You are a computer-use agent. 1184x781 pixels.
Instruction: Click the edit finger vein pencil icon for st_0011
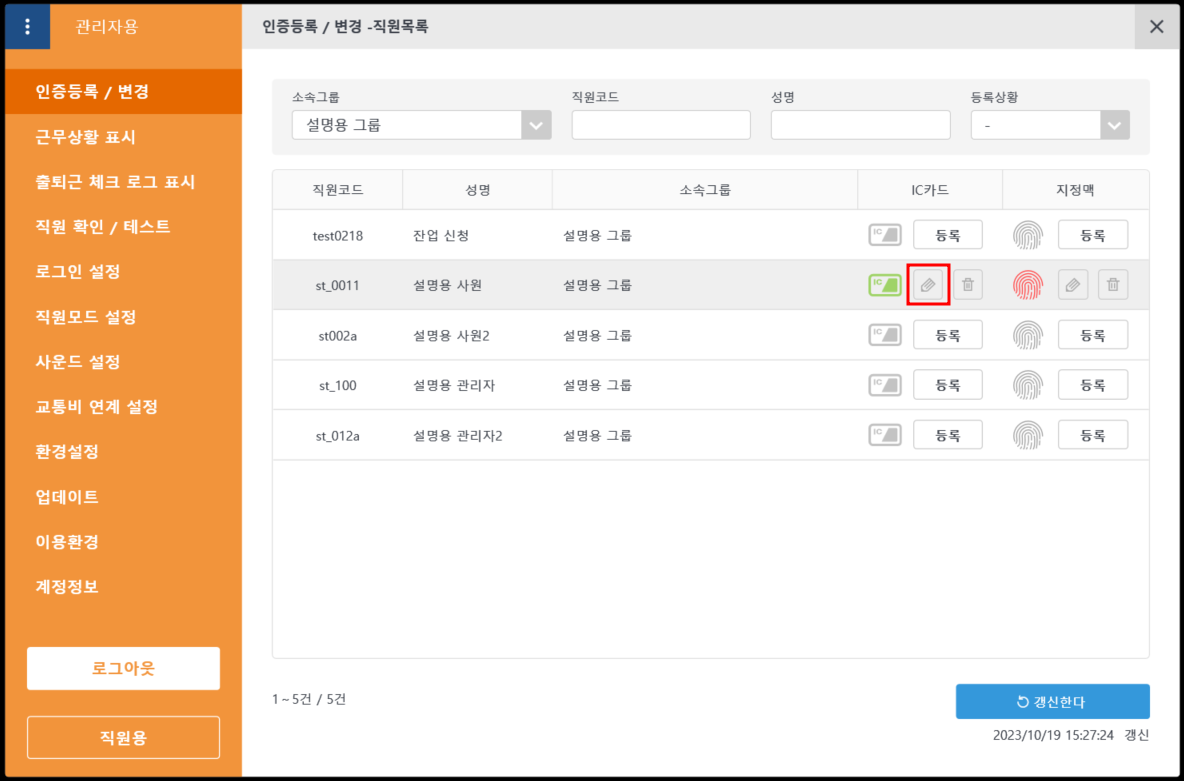pyautogui.click(x=1072, y=285)
